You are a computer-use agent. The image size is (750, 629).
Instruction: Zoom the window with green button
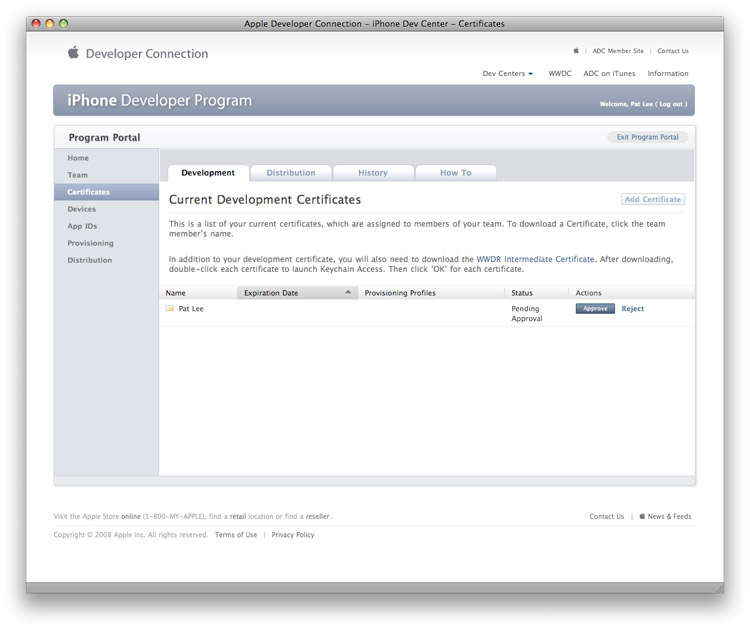click(x=64, y=23)
